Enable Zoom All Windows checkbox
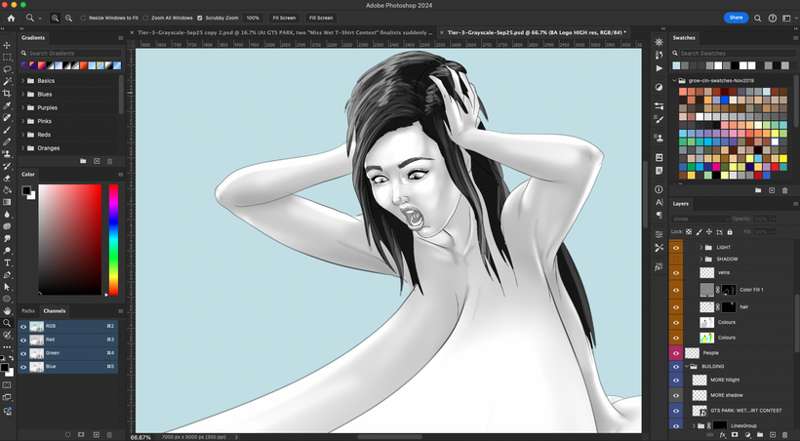800x441 pixels. click(x=146, y=18)
